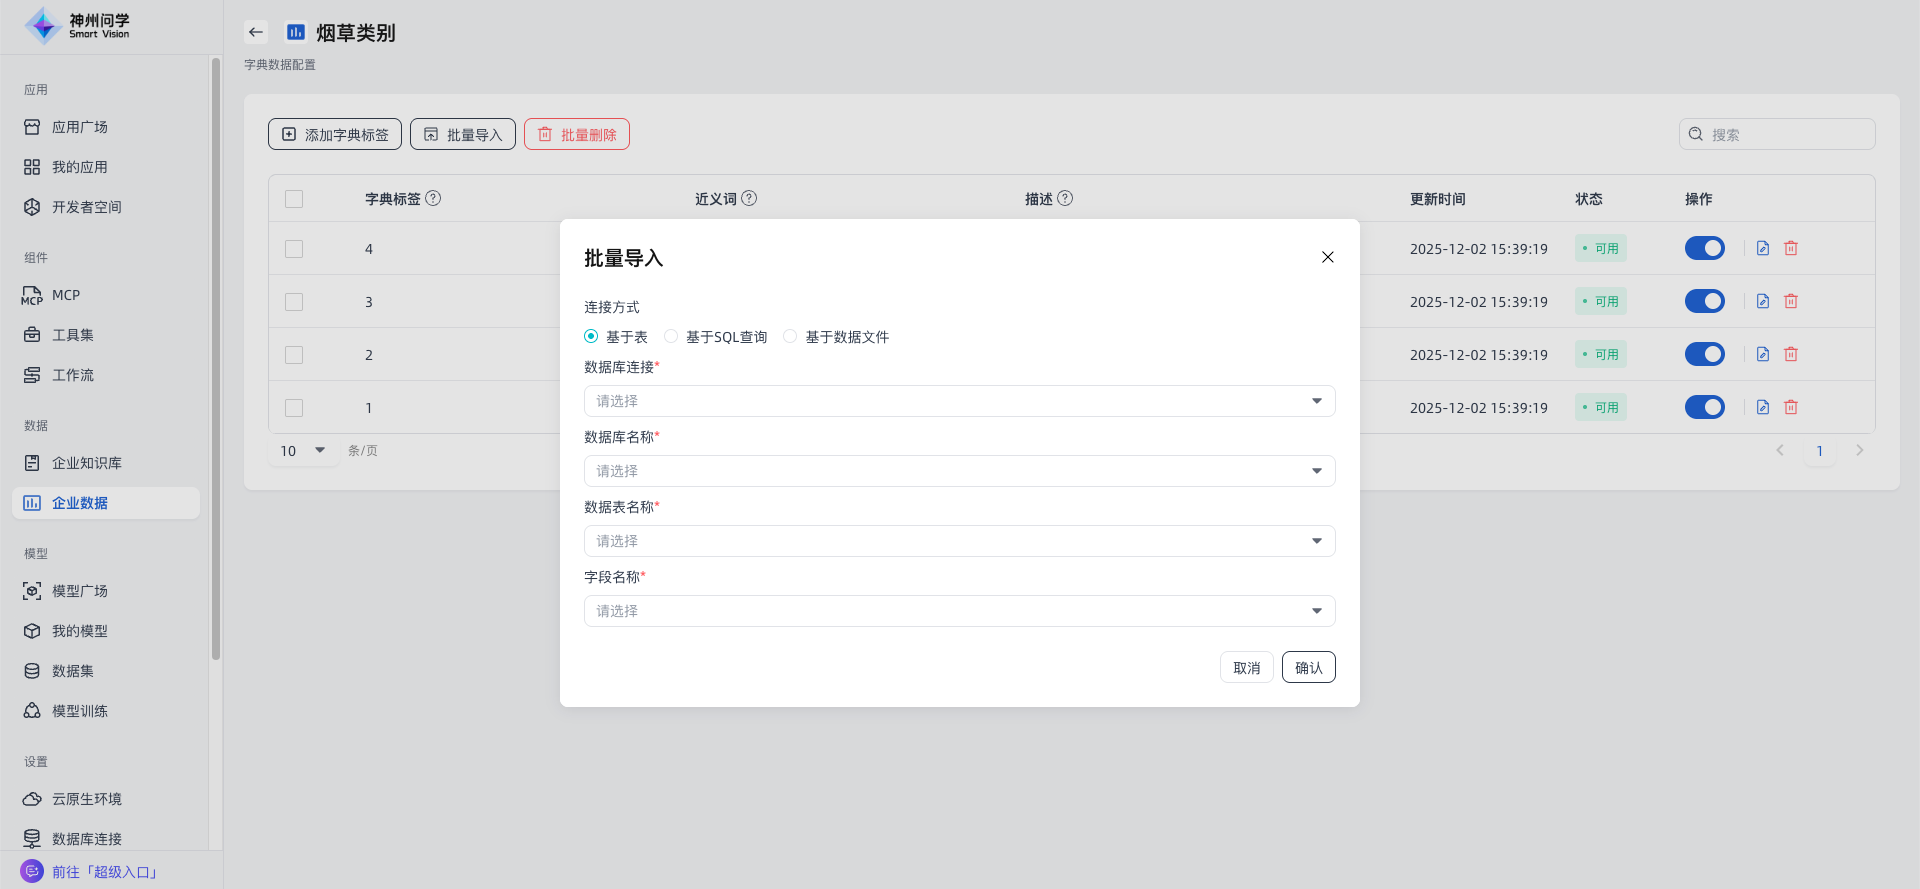This screenshot has height=889, width=1920.
Task: Click the help icon next to 近义词
Action: 749,198
